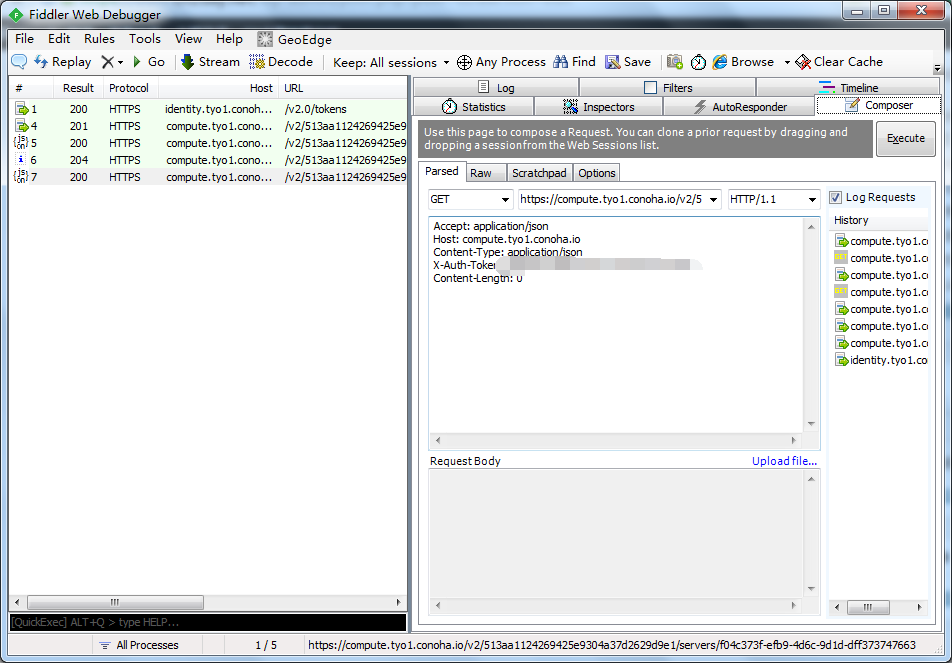Click All Processes filter in status bar
Image resolution: width=952 pixels, height=663 pixels.
pos(139,645)
